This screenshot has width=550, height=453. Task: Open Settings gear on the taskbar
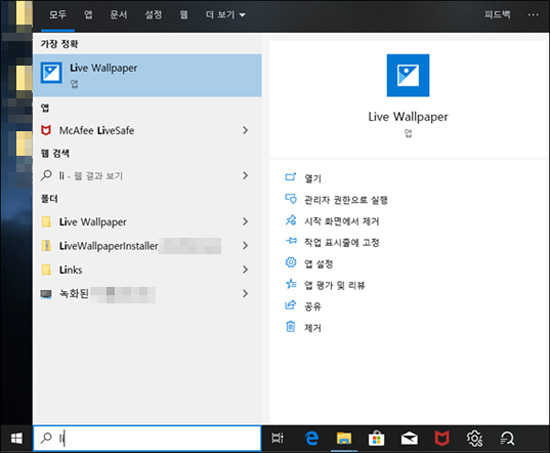[x=475, y=439]
